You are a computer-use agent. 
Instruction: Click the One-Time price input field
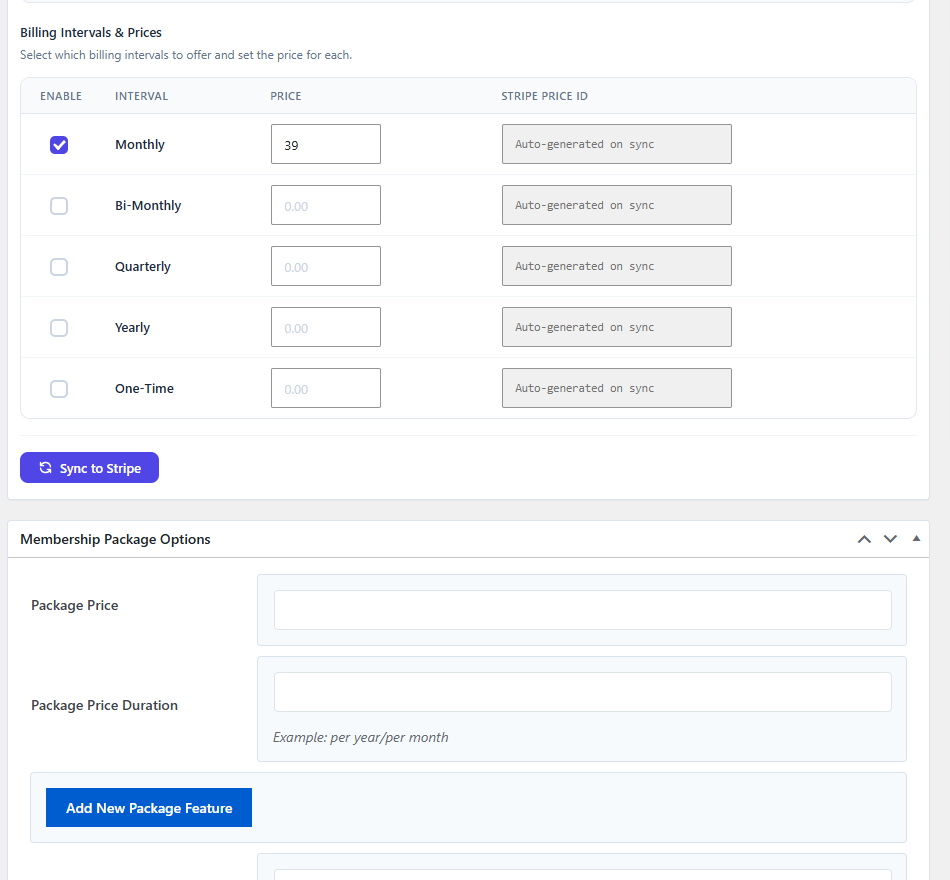point(326,388)
